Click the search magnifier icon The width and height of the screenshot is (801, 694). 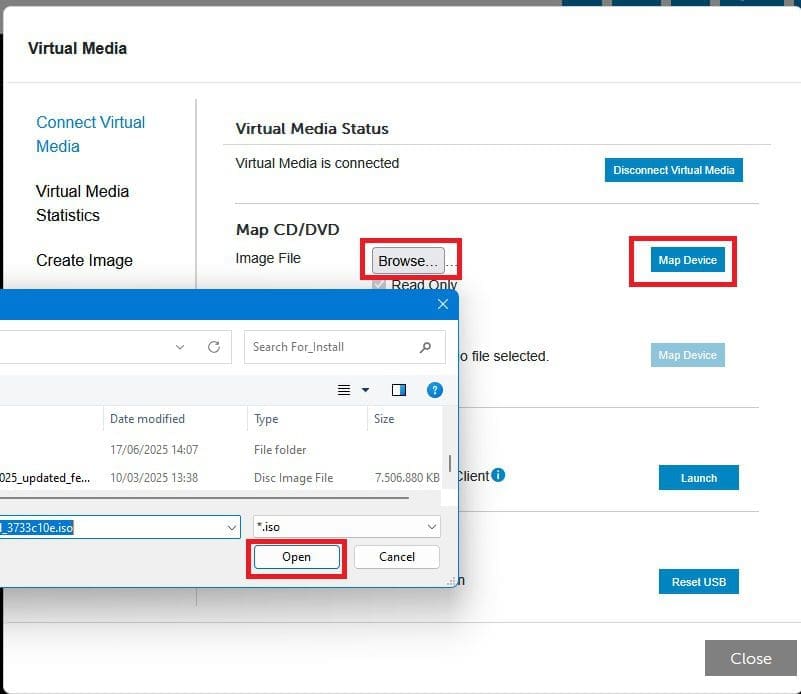[x=426, y=347]
